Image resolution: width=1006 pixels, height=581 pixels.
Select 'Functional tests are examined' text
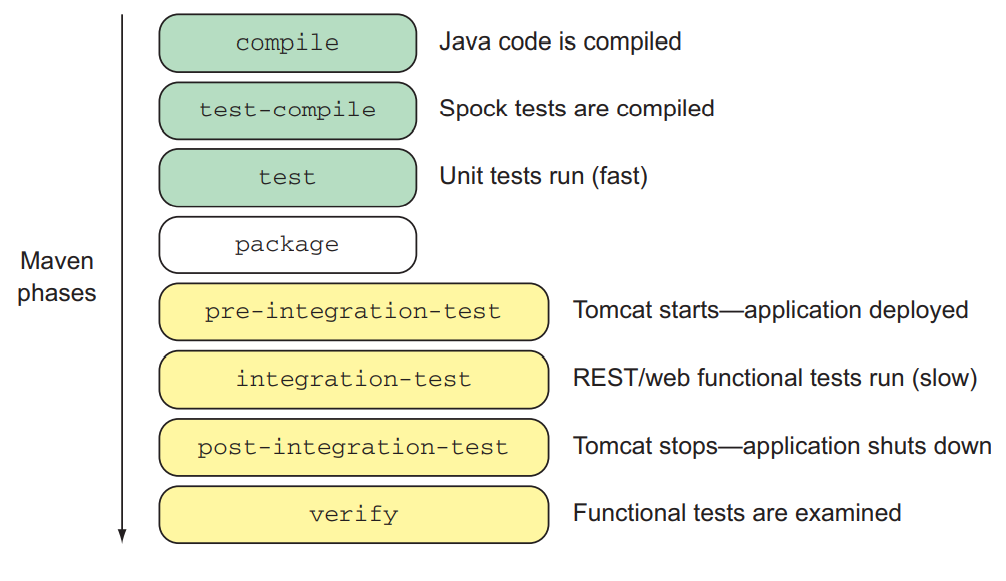click(737, 513)
